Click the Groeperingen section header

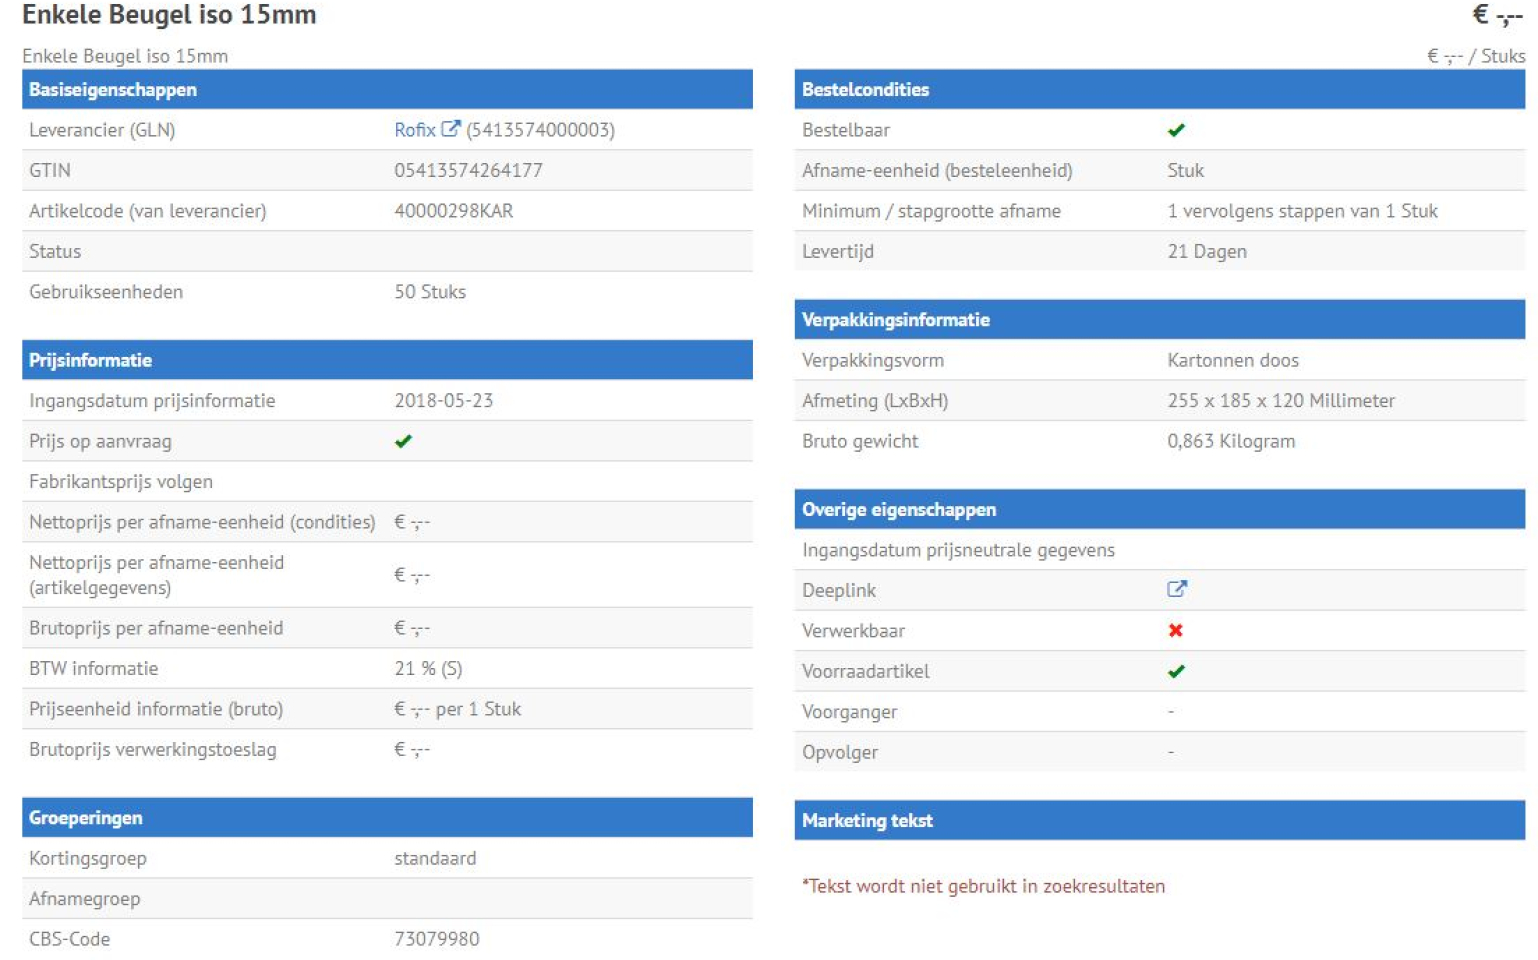[x=86, y=818]
